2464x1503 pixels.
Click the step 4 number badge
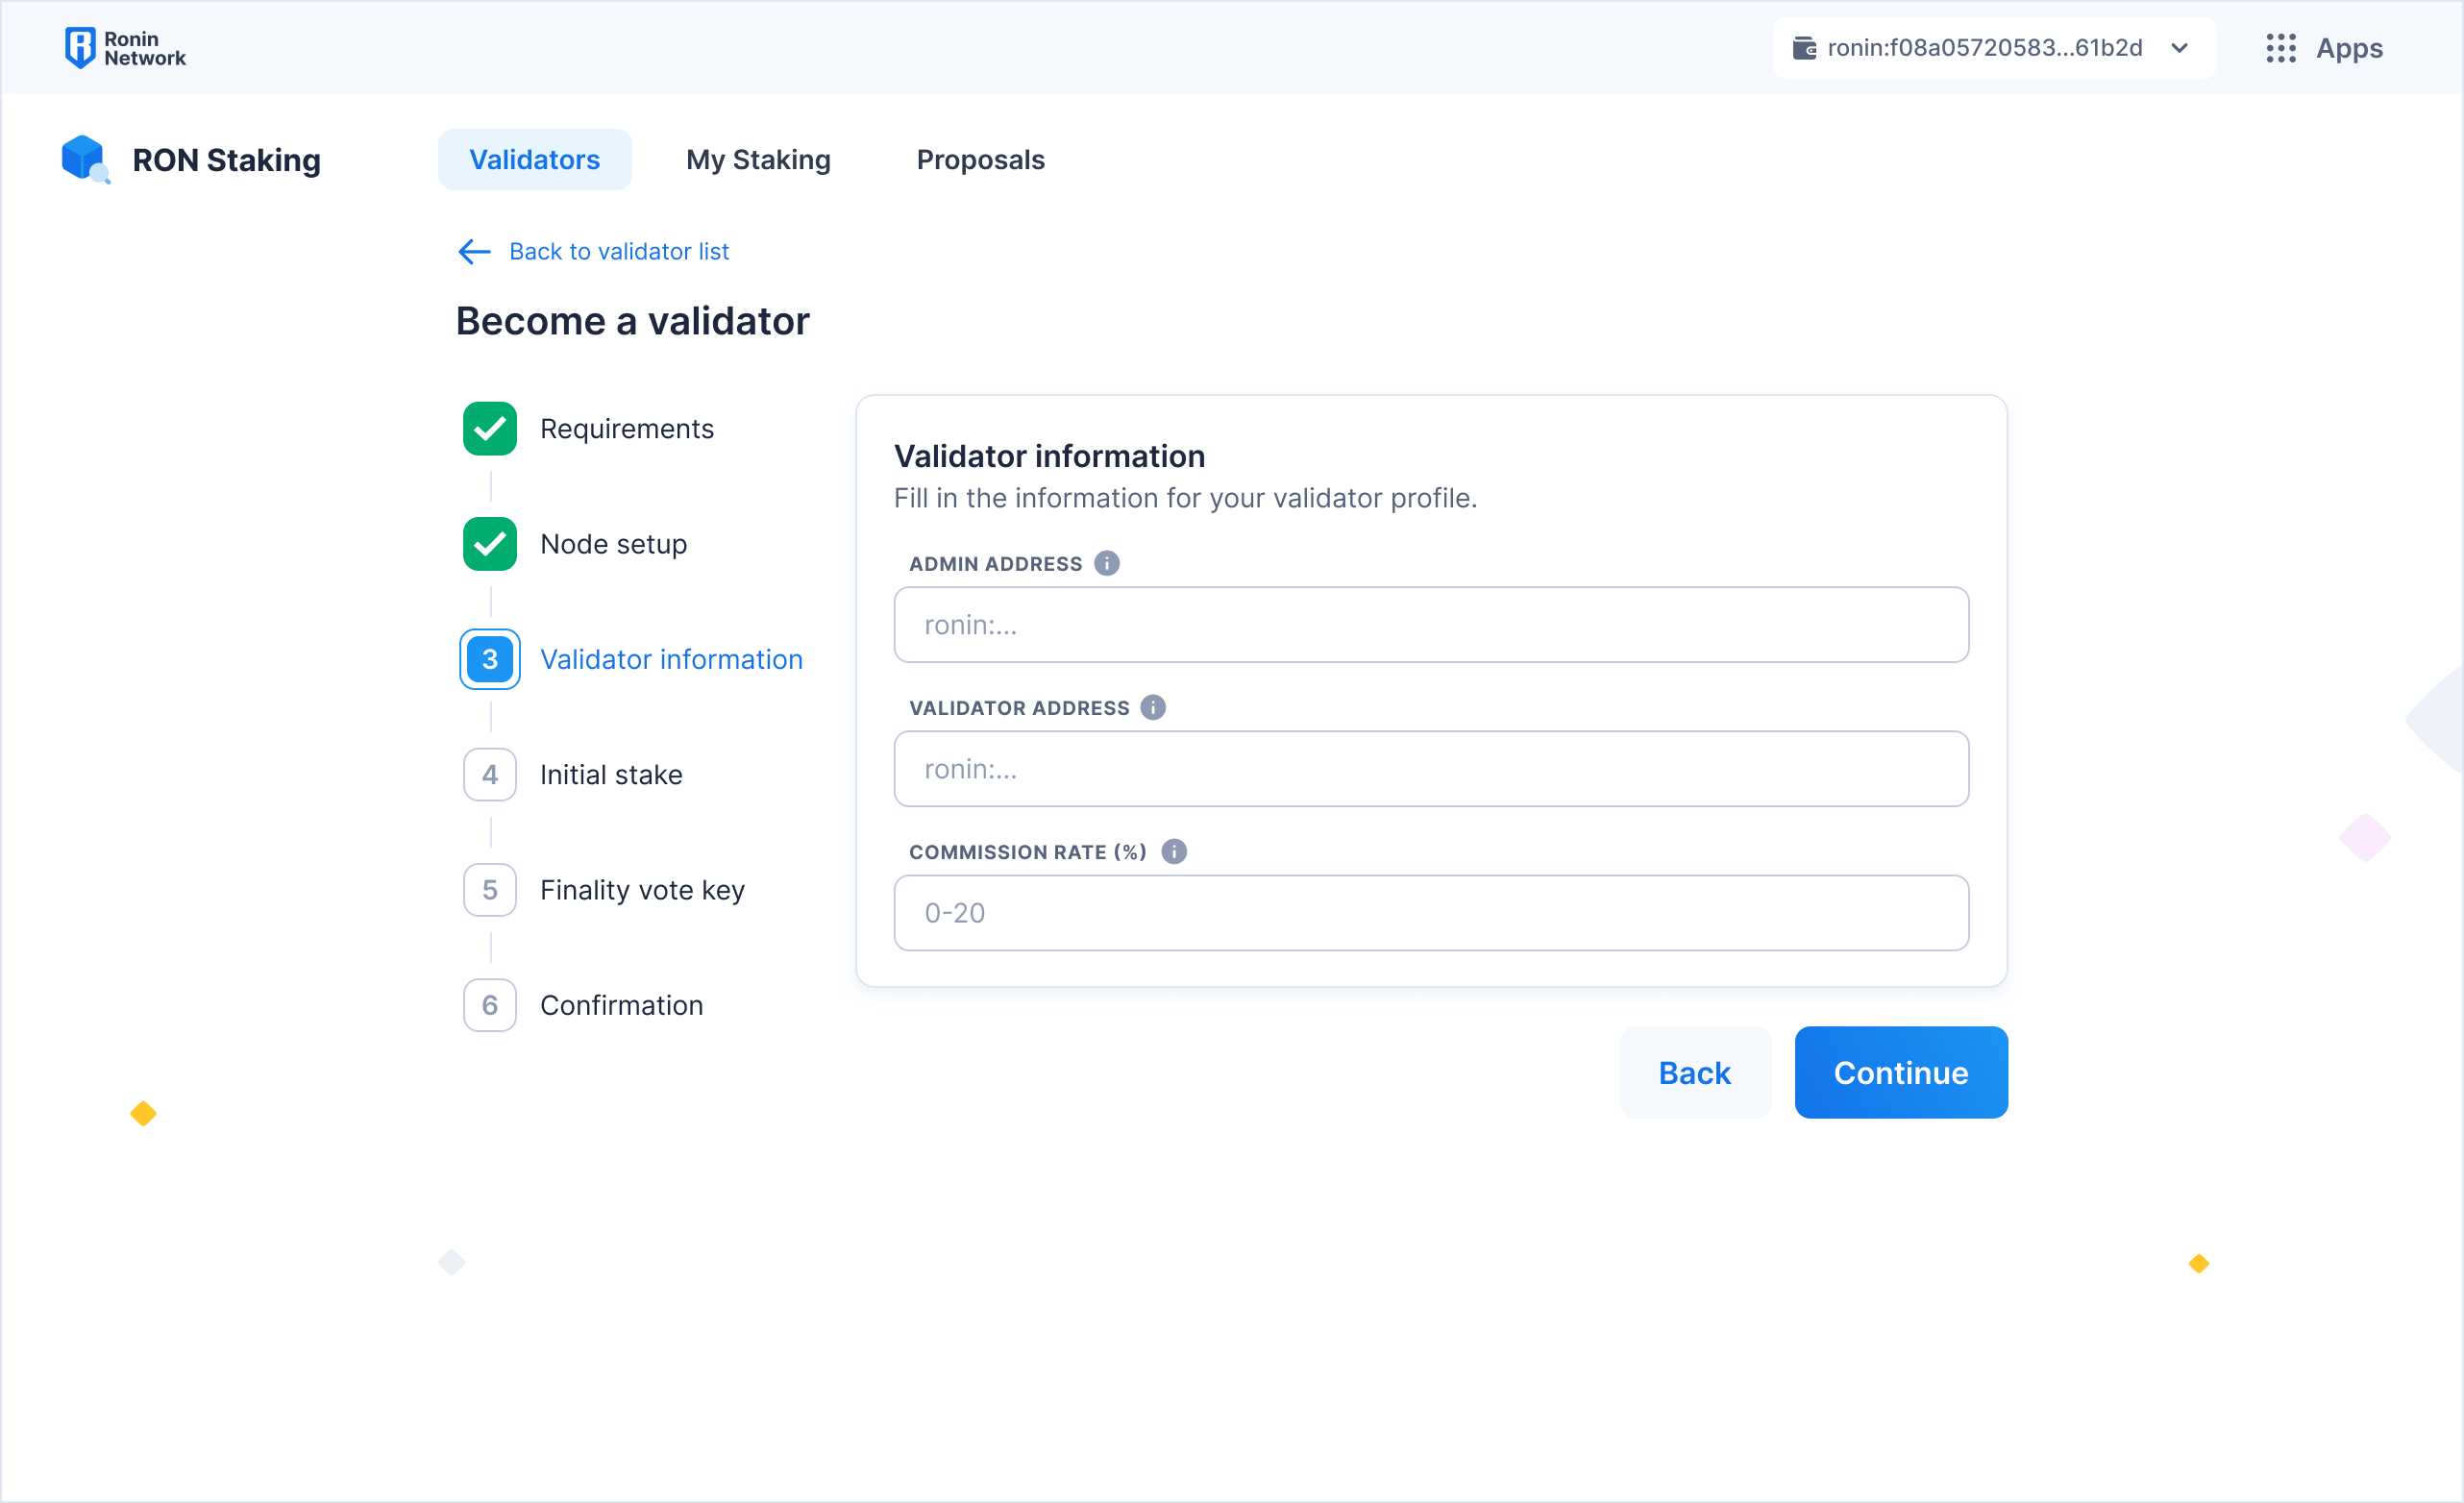(490, 775)
